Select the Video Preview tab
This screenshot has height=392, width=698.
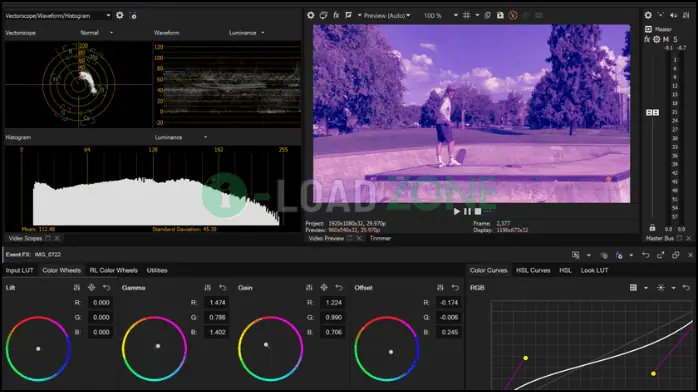coord(326,238)
